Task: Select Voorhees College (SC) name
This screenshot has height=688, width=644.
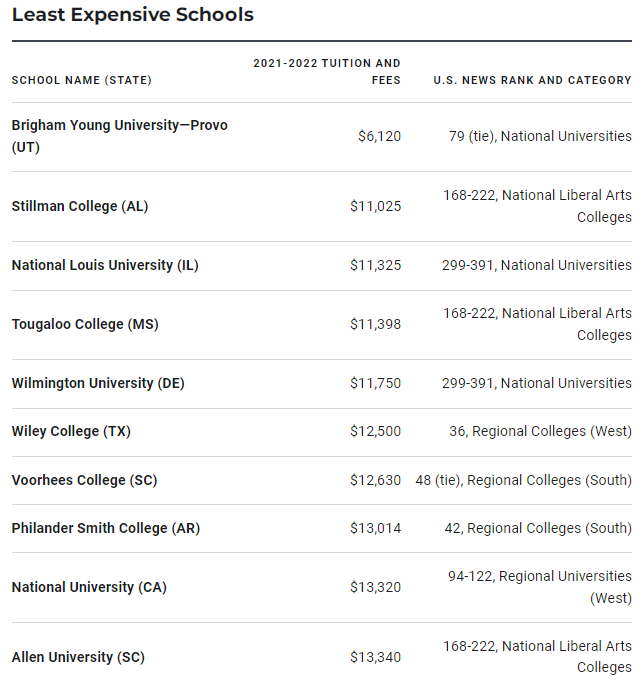Action: (84, 480)
